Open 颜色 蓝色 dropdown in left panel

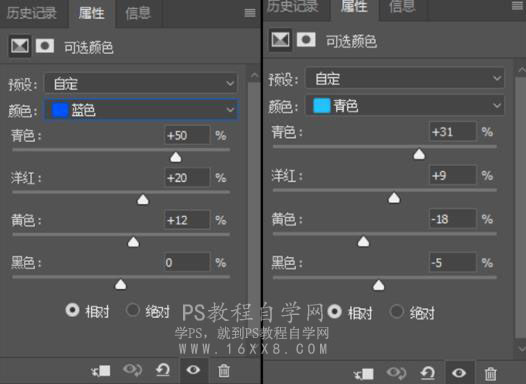141,109
